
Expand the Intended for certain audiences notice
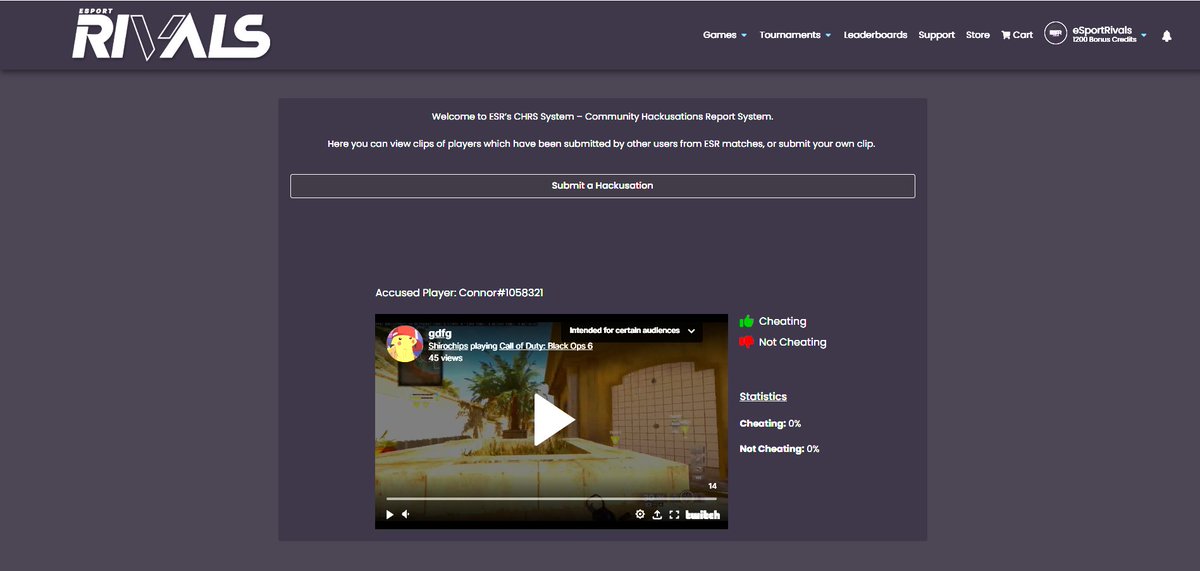(x=632, y=330)
